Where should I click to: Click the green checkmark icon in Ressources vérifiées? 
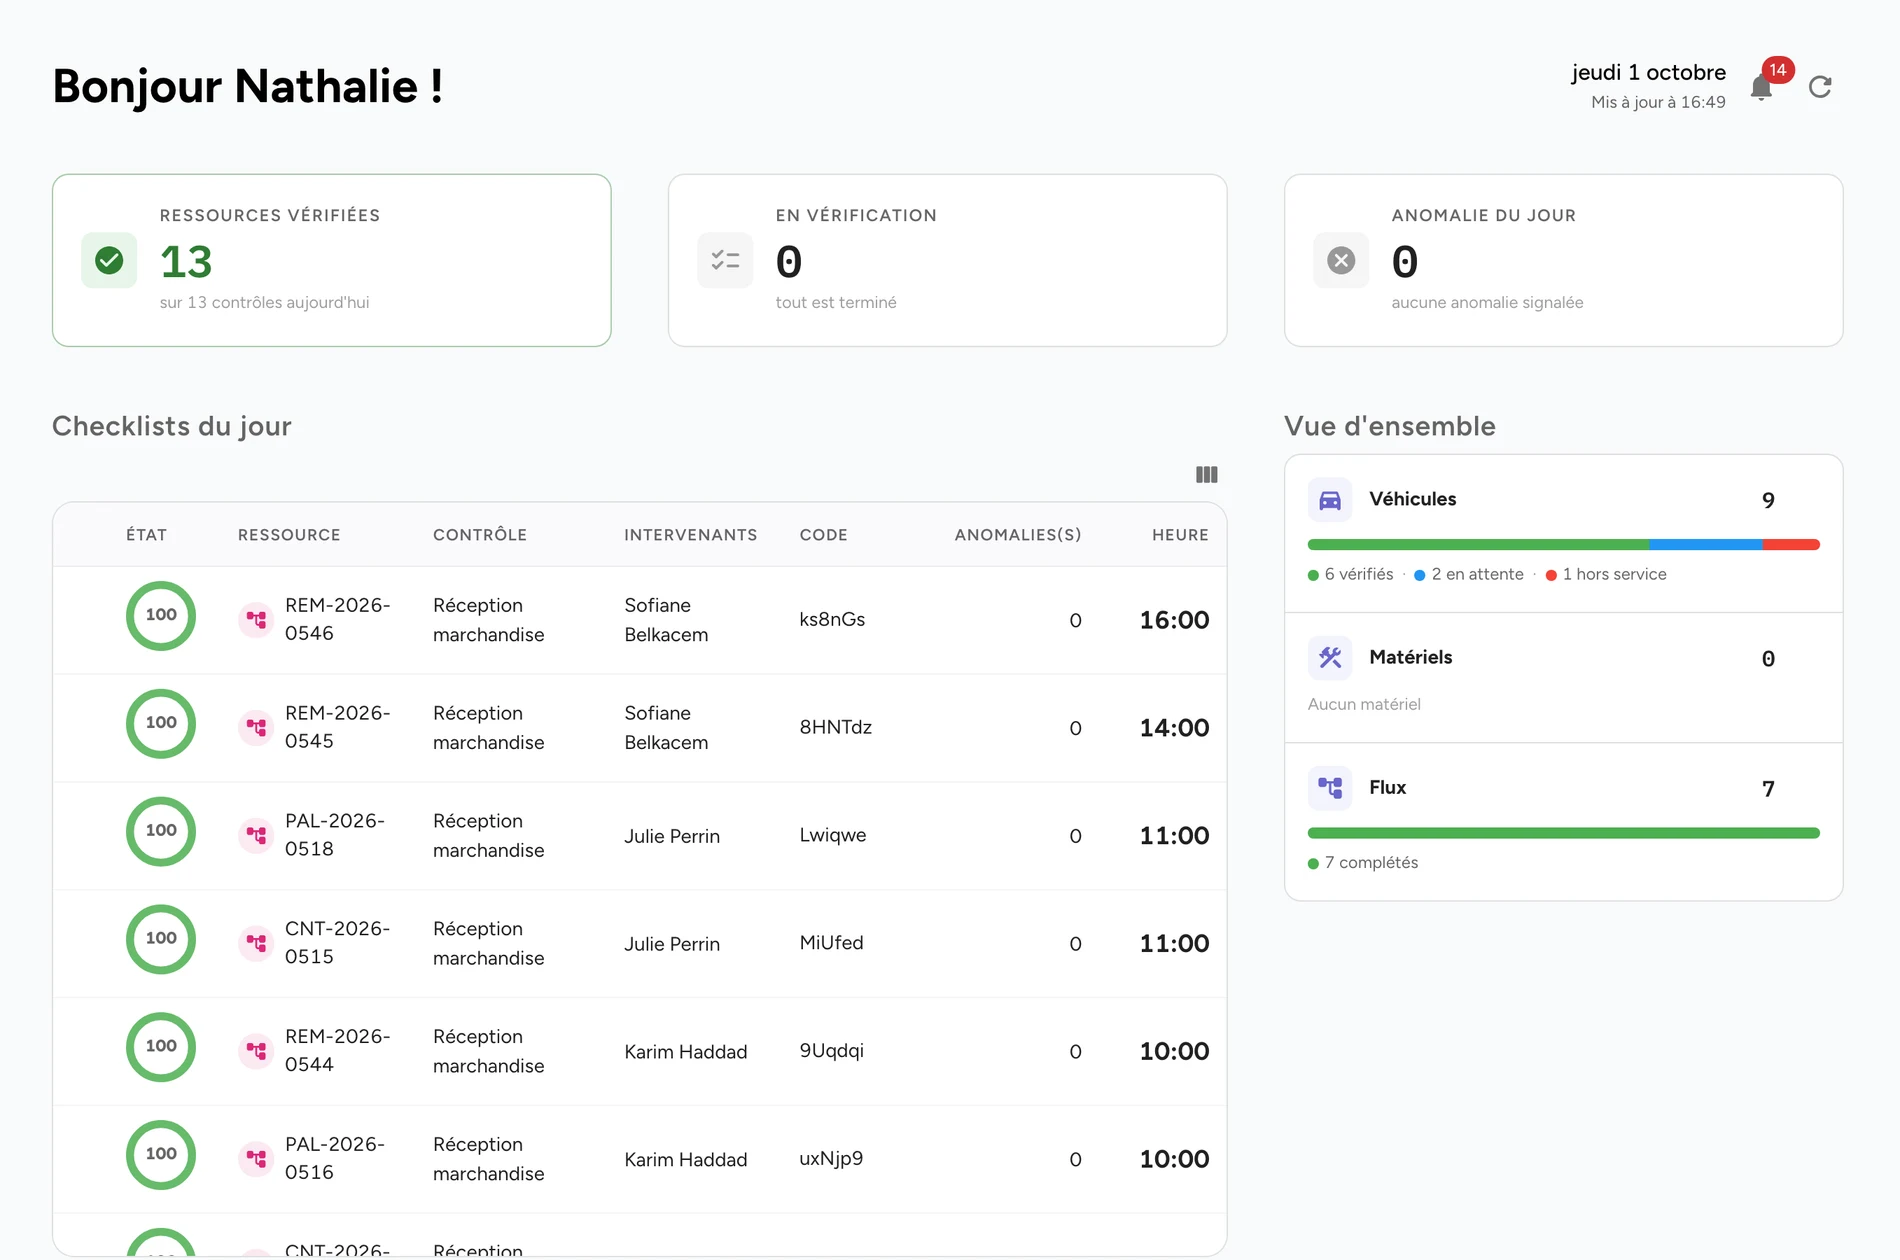click(x=109, y=260)
